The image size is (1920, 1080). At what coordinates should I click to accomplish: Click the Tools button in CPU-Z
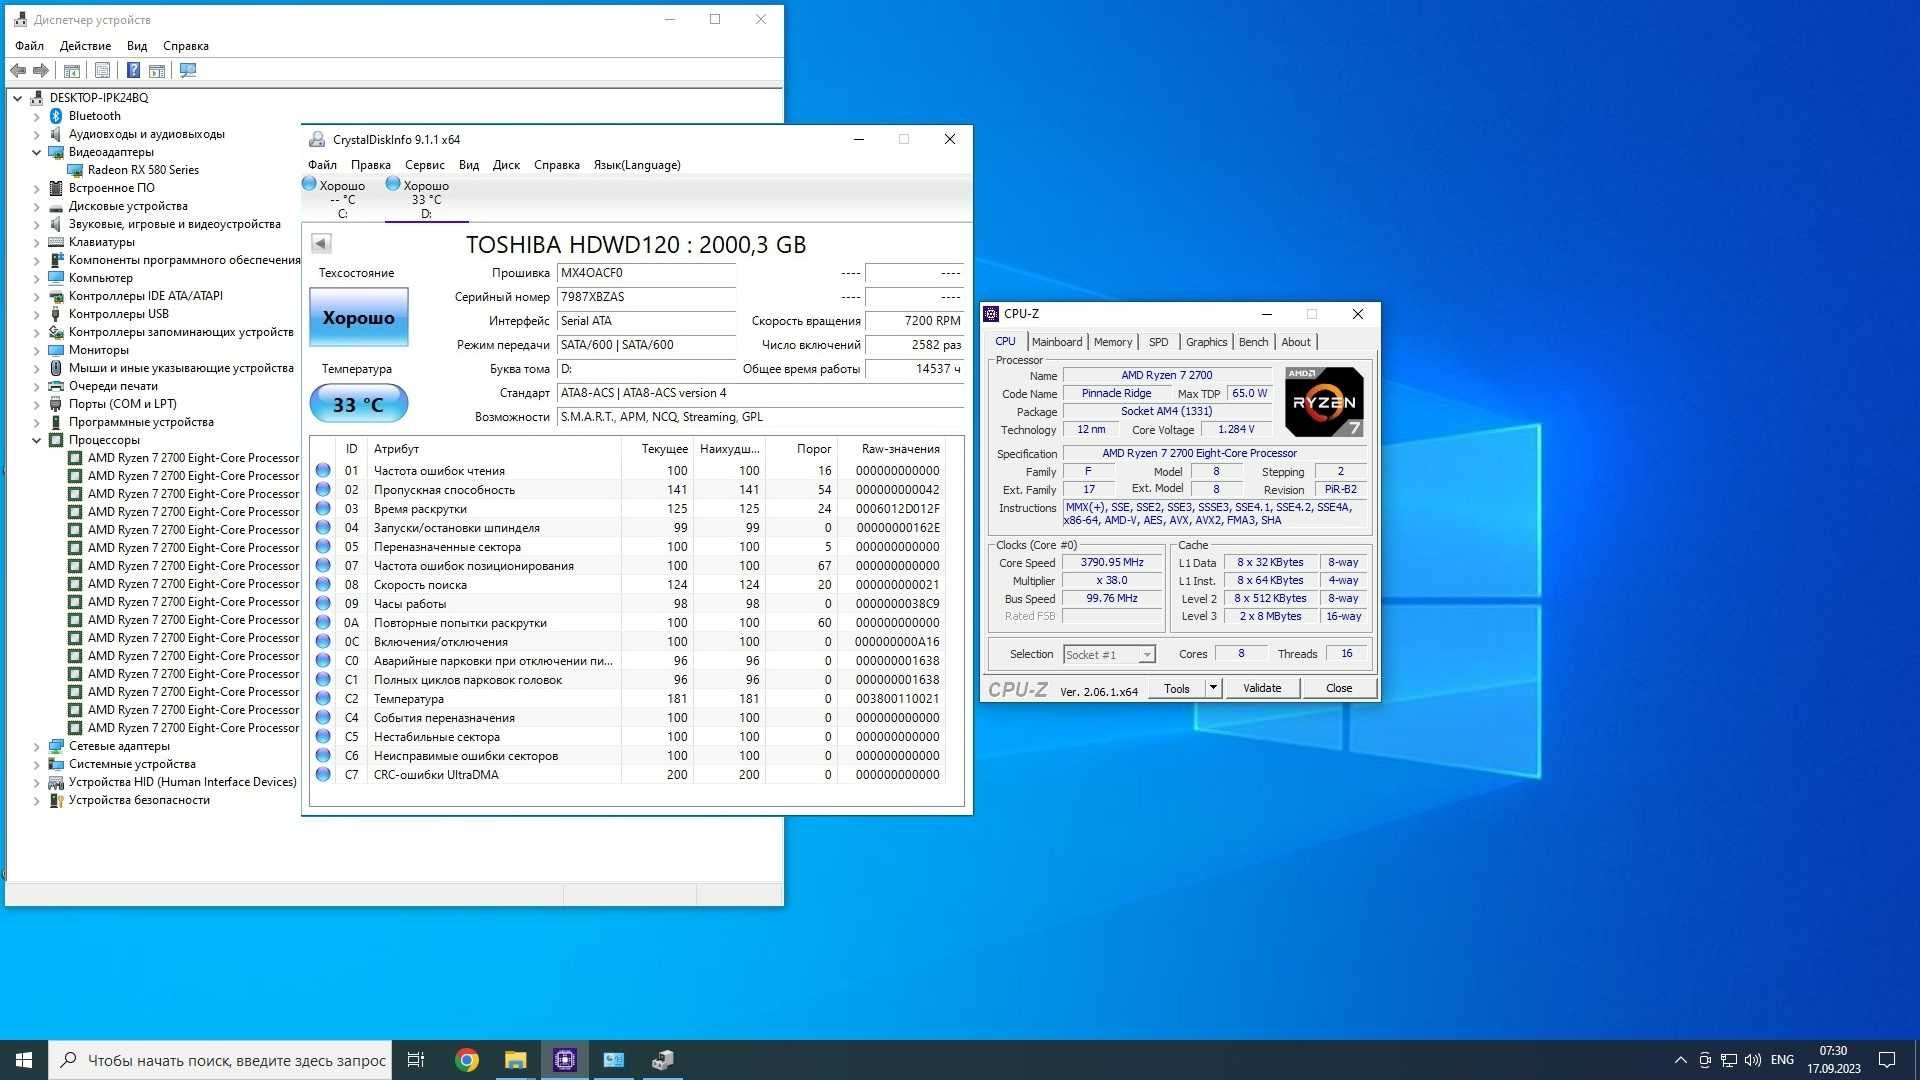[1177, 688]
